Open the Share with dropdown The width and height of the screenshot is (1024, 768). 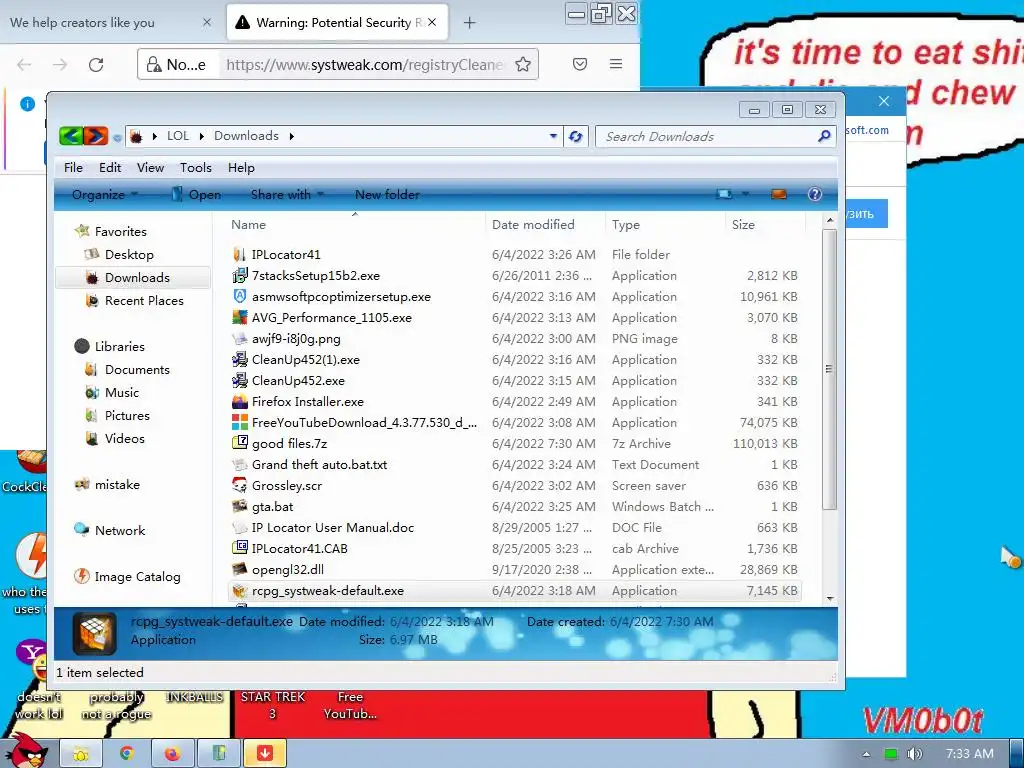pos(287,194)
